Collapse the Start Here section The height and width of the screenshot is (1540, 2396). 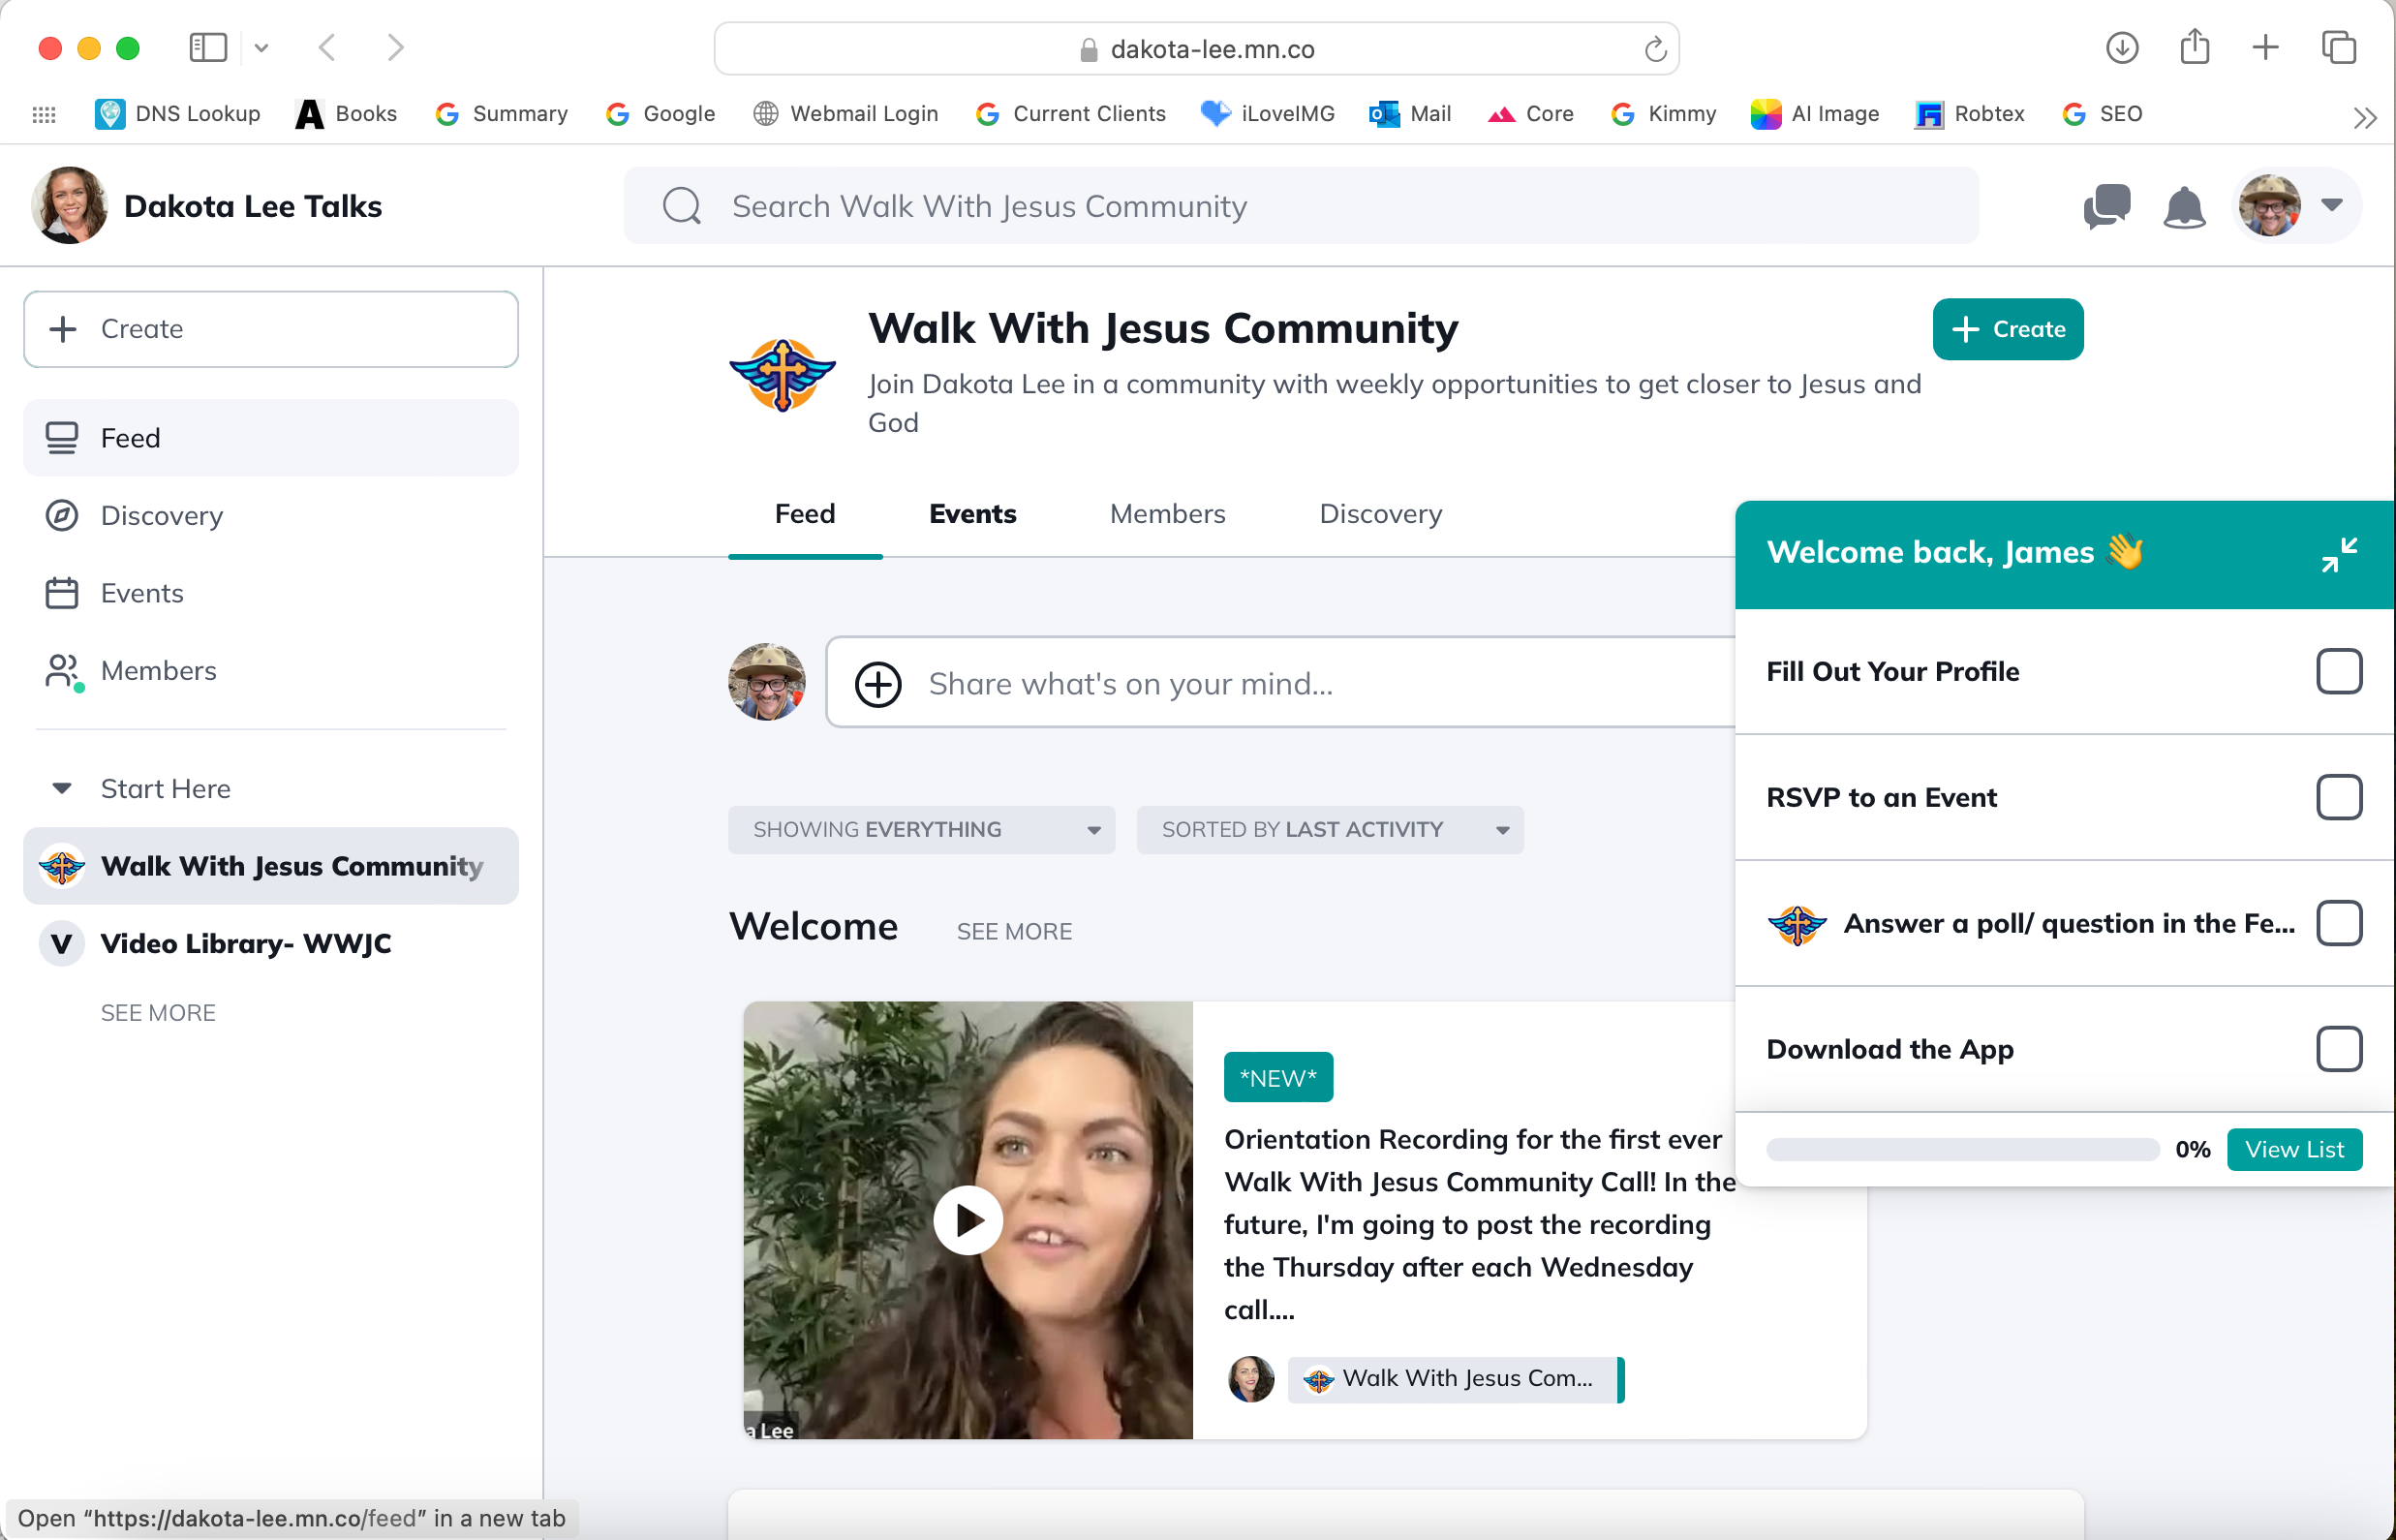tap(62, 788)
